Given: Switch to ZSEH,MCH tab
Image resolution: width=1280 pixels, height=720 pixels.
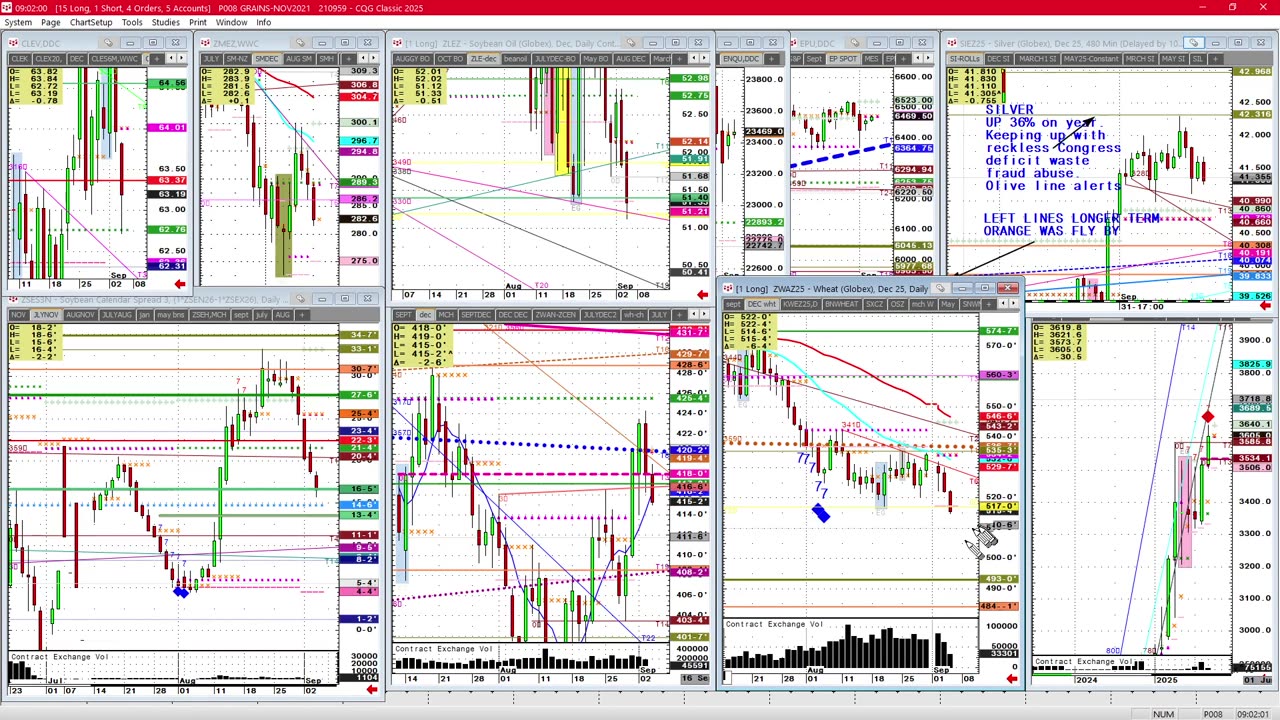Looking at the screenshot, I should [210, 314].
